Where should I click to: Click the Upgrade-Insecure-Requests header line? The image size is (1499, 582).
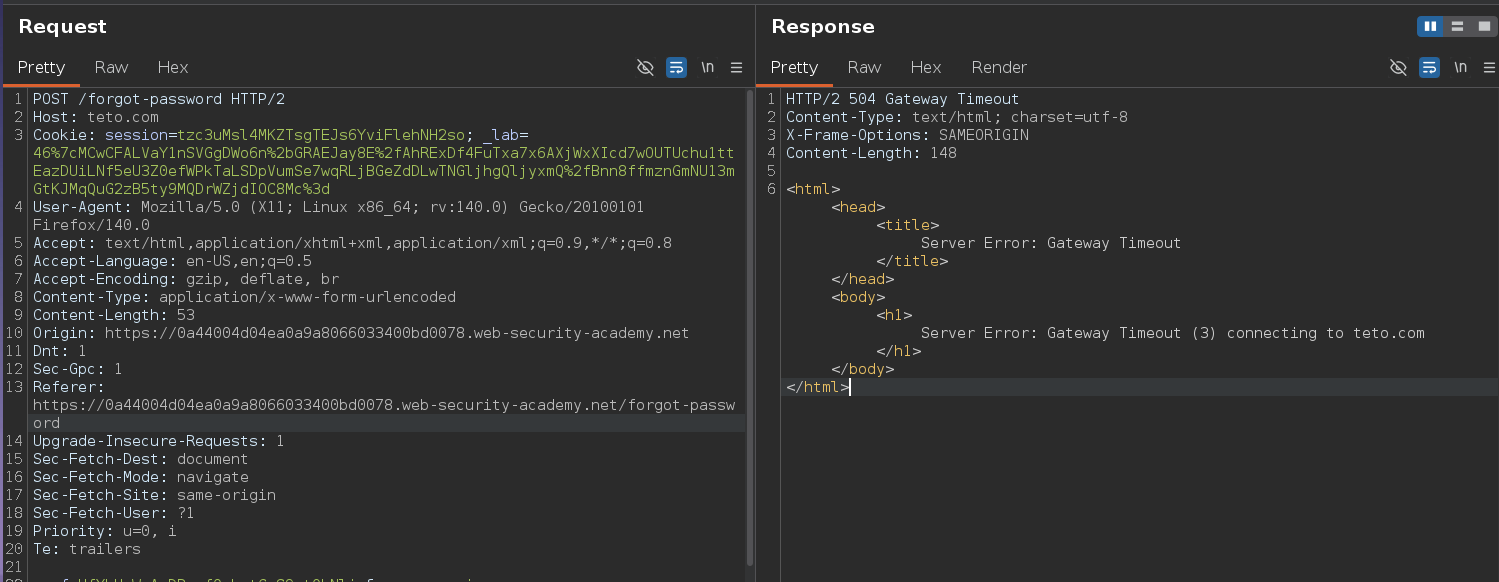pos(159,441)
